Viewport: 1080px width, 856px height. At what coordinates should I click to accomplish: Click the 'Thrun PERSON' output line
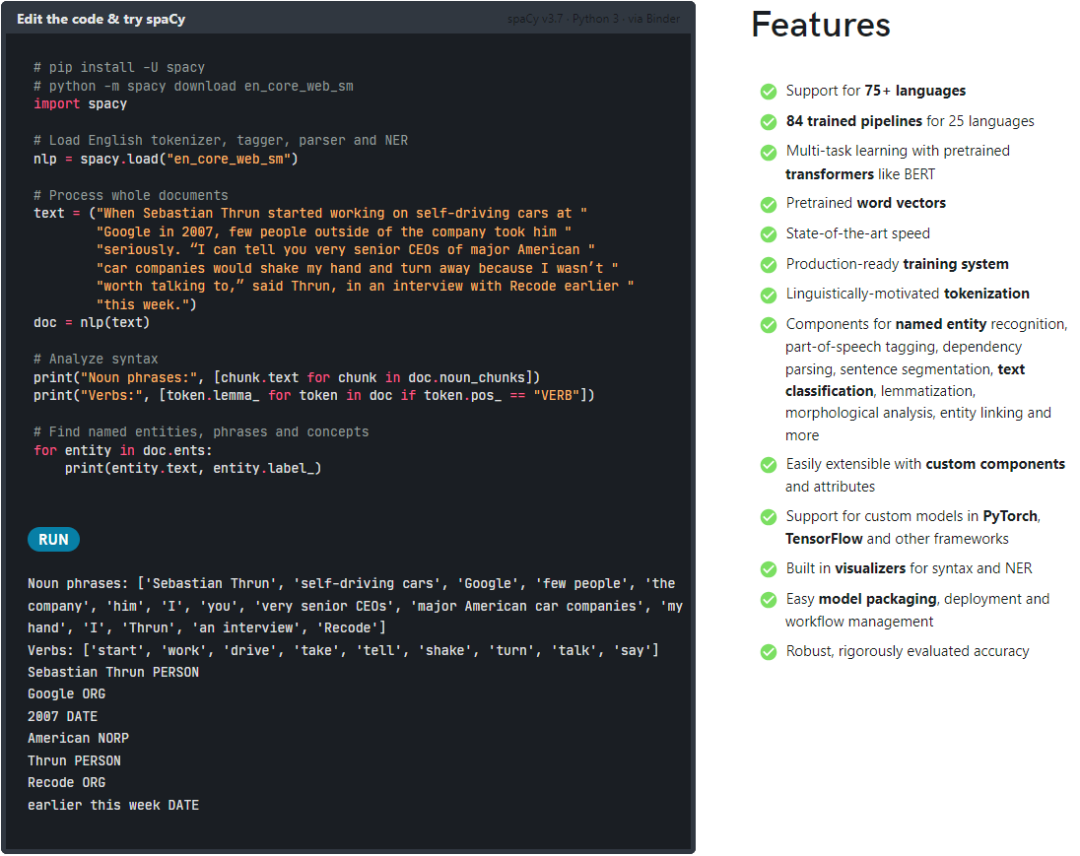pyautogui.click(x=74, y=760)
